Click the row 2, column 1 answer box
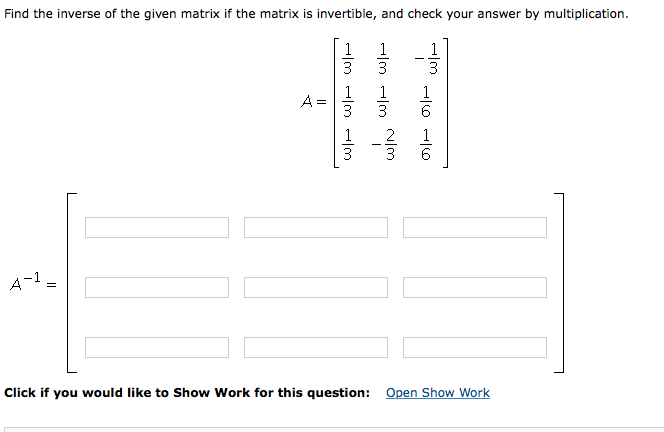The height and width of the screenshot is (432, 664). click(x=157, y=287)
